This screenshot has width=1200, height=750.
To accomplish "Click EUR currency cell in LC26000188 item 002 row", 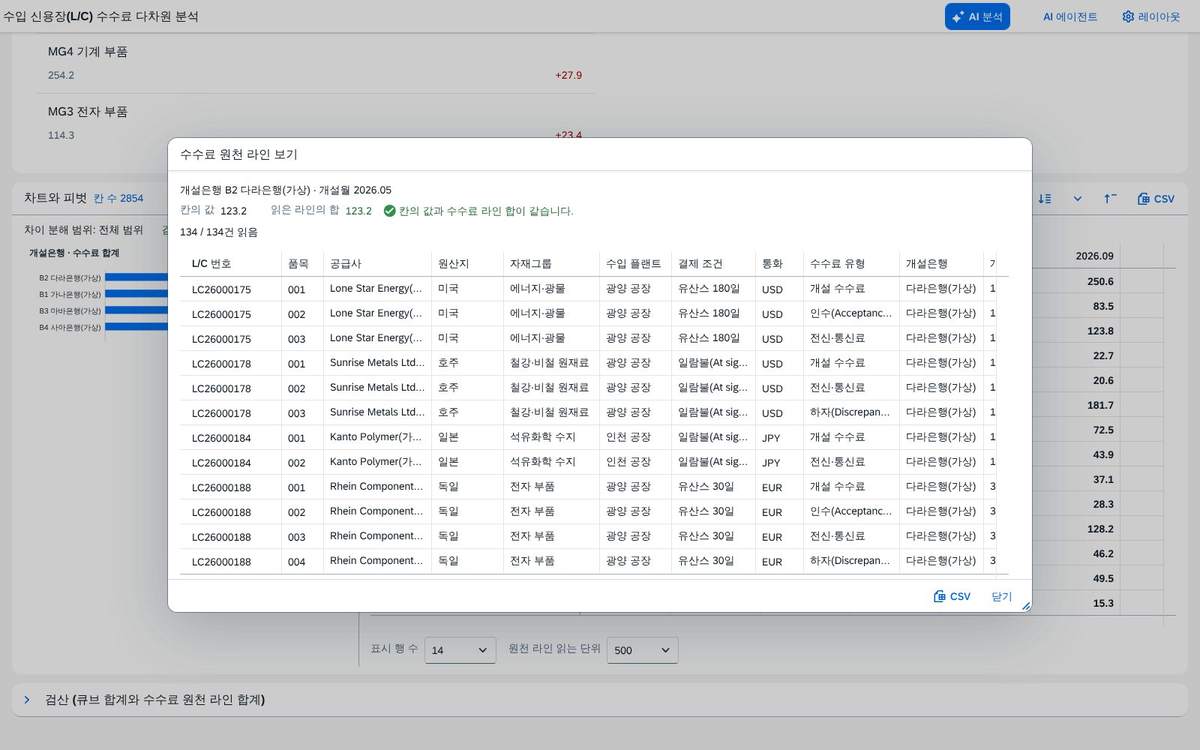I will pyautogui.click(x=779, y=512).
